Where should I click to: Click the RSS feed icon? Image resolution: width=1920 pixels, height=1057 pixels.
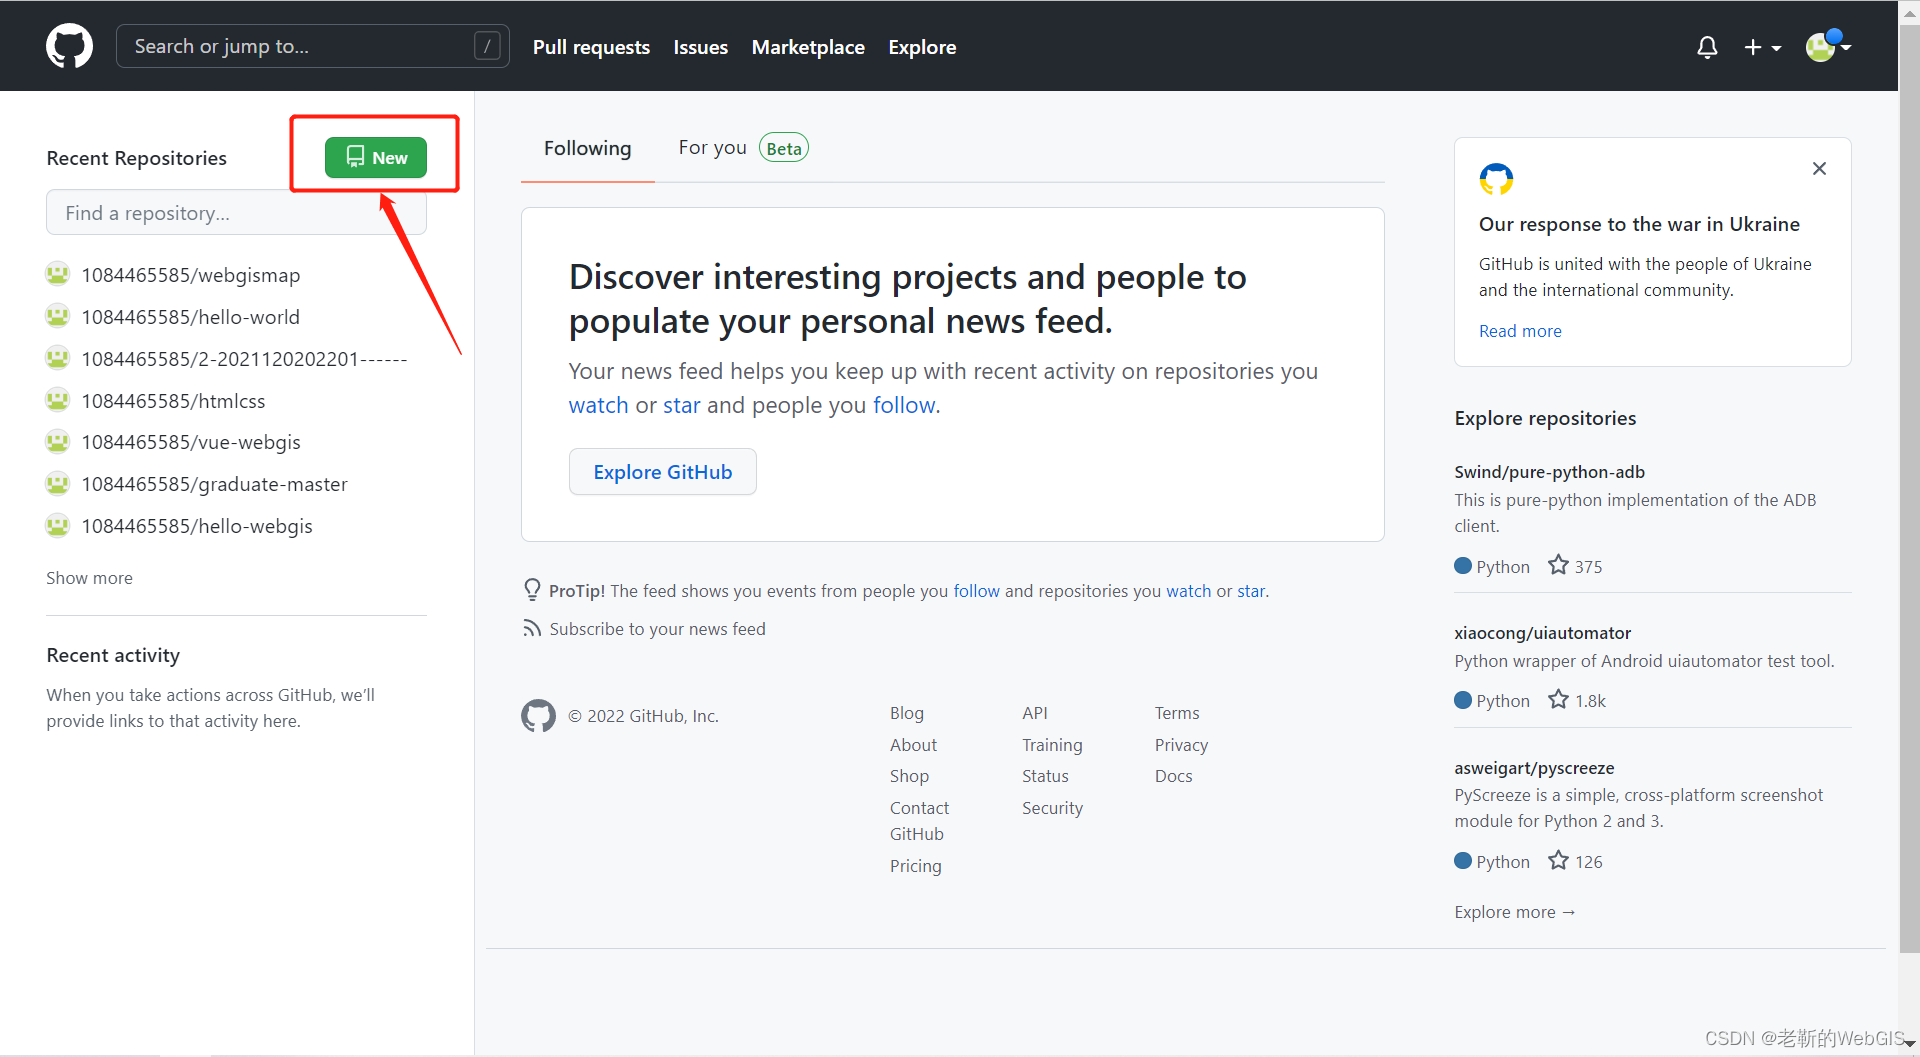click(531, 628)
